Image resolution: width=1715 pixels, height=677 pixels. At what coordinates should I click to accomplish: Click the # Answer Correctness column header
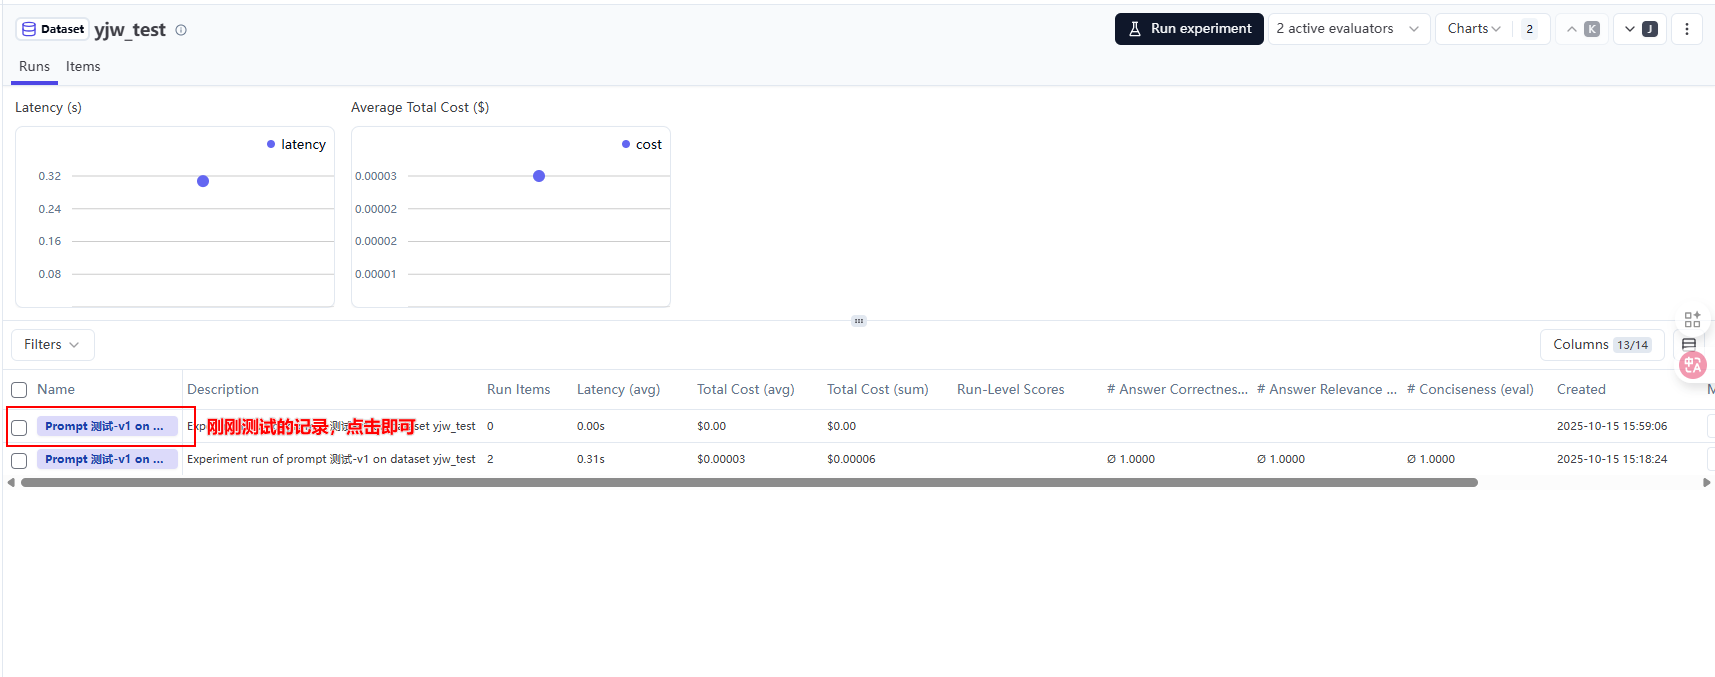click(1177, 389)
